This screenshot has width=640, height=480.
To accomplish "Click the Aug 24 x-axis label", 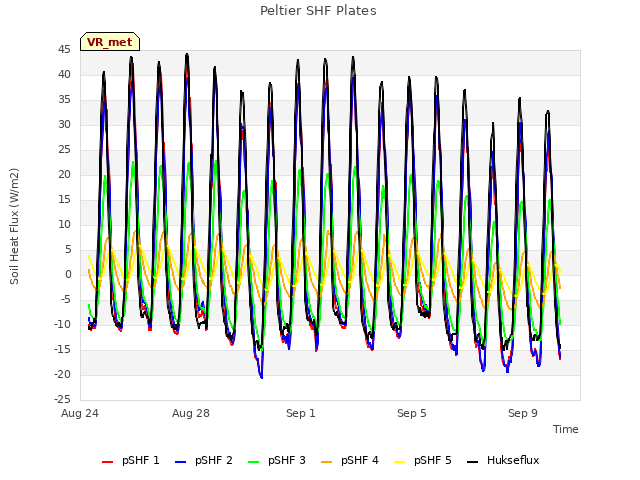I will tap(80, 413).
